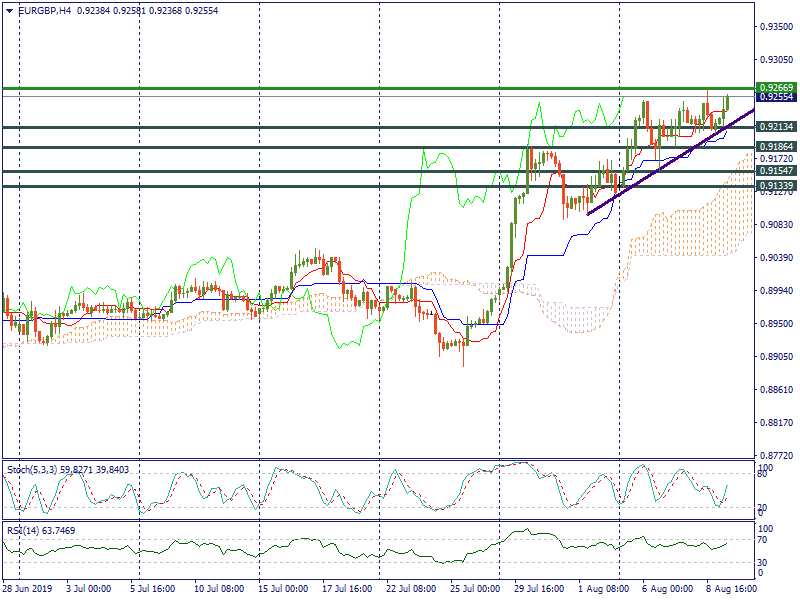
Task: Click the Stoch(5,3,3) indicator label
Action: (x=33, y=468)
